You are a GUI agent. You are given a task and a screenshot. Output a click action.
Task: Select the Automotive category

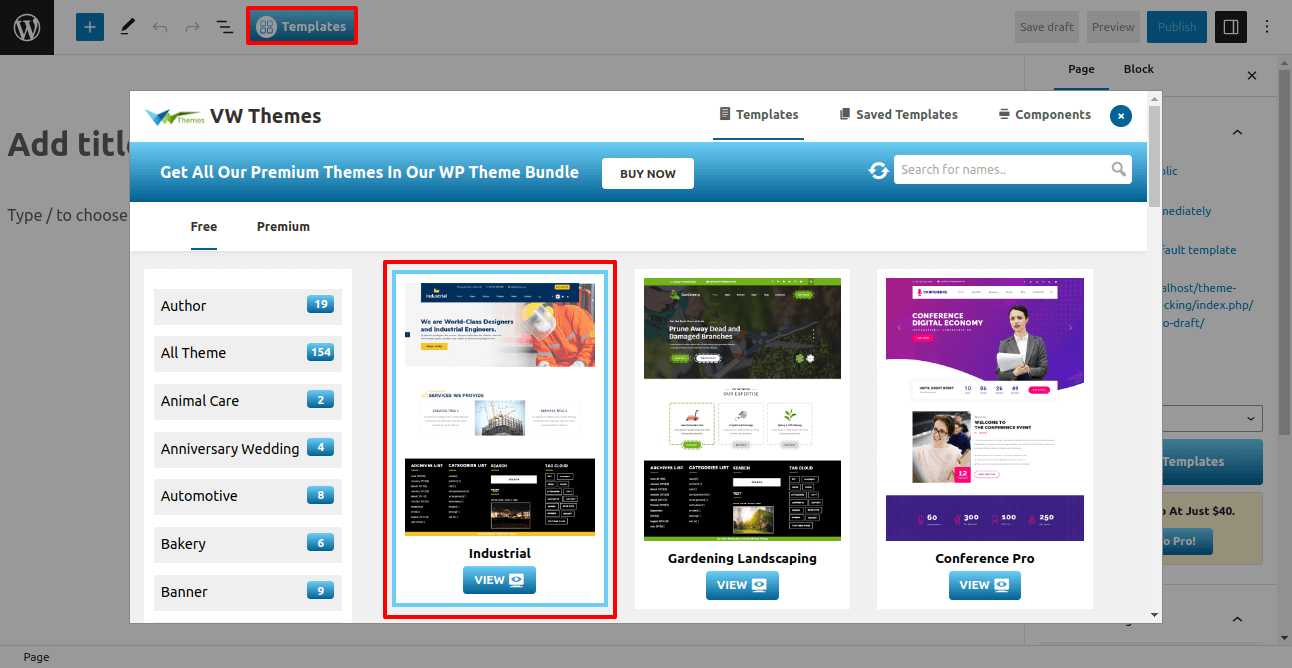[247, 496]
